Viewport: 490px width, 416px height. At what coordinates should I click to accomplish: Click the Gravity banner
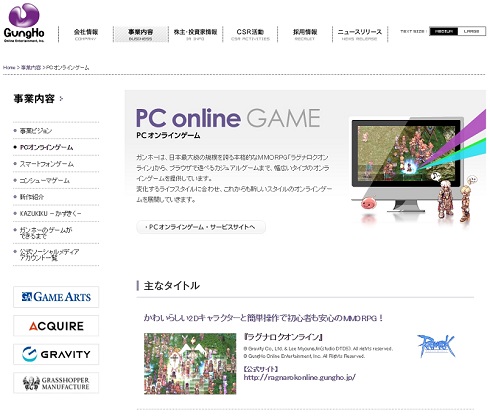(56, 354)
